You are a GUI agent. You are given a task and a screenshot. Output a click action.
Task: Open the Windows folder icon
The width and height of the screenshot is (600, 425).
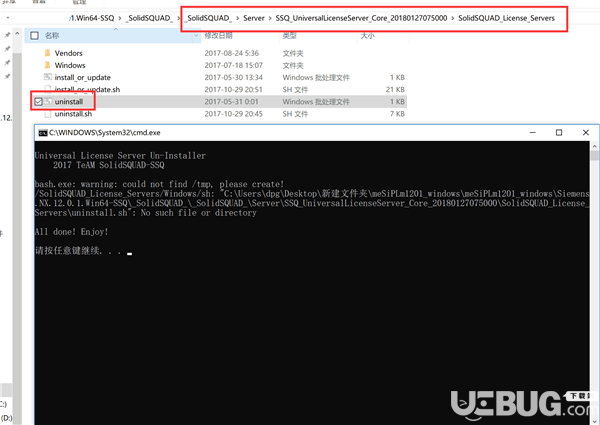[47, 65]
